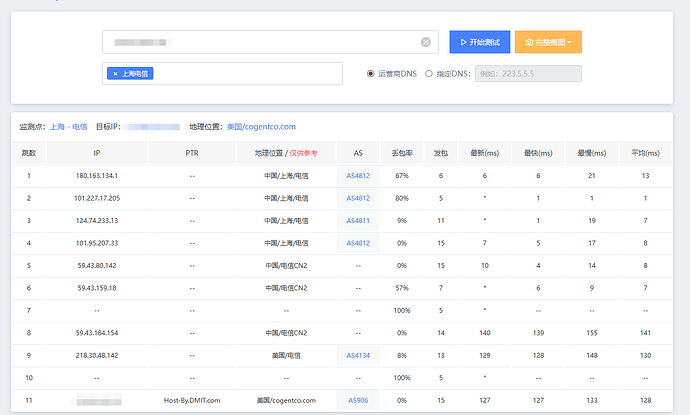Click the 平均(ms) column header
690x415 pixels.
pyautogui.click(x=646, y=153)
